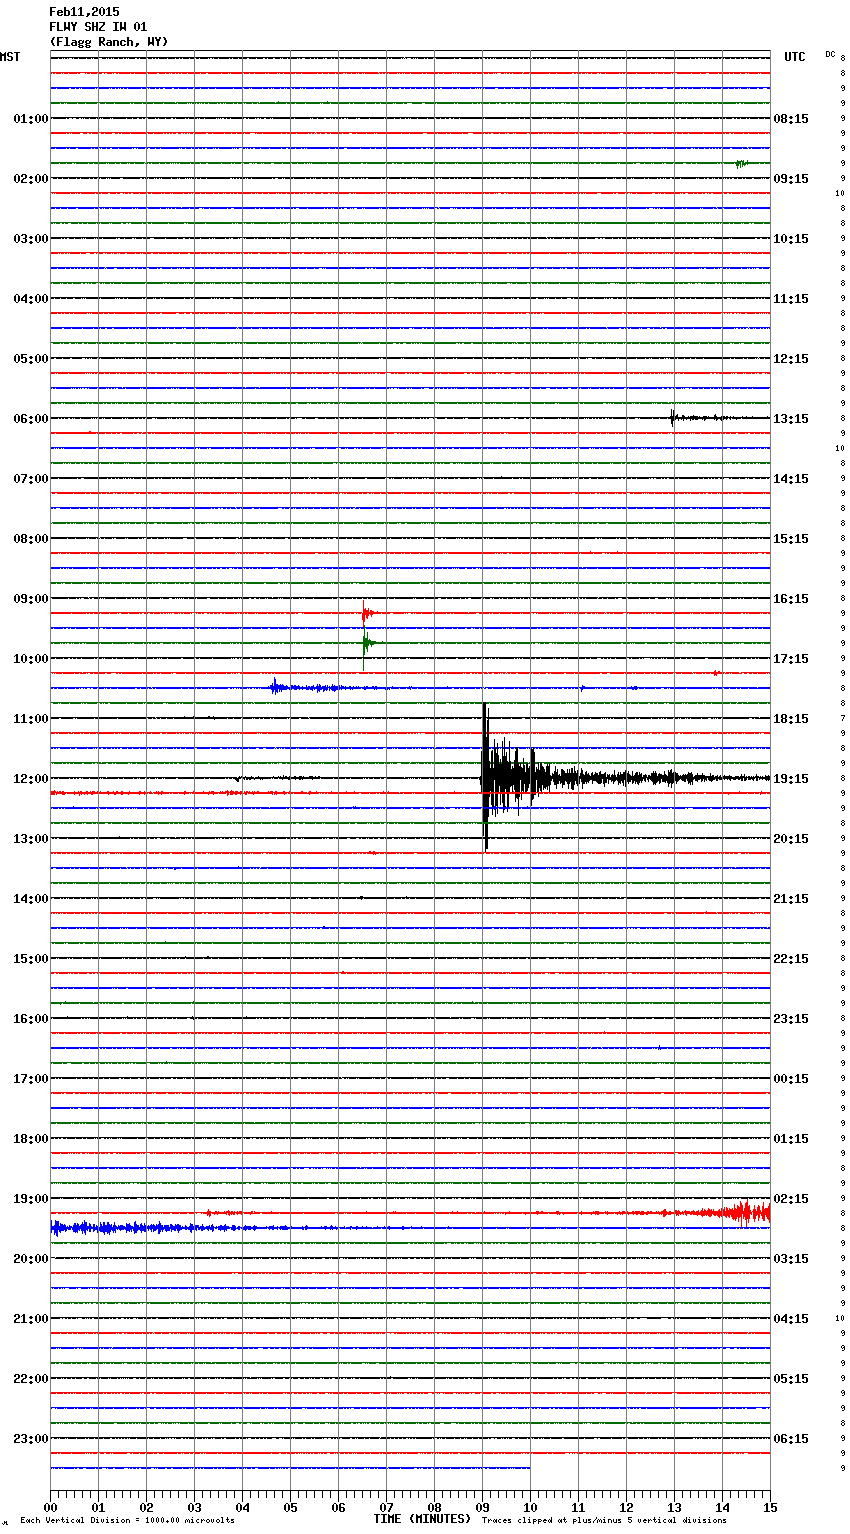Click the 00 minute axis tick label
The image size is (850, 1534).
[50, 1507]
